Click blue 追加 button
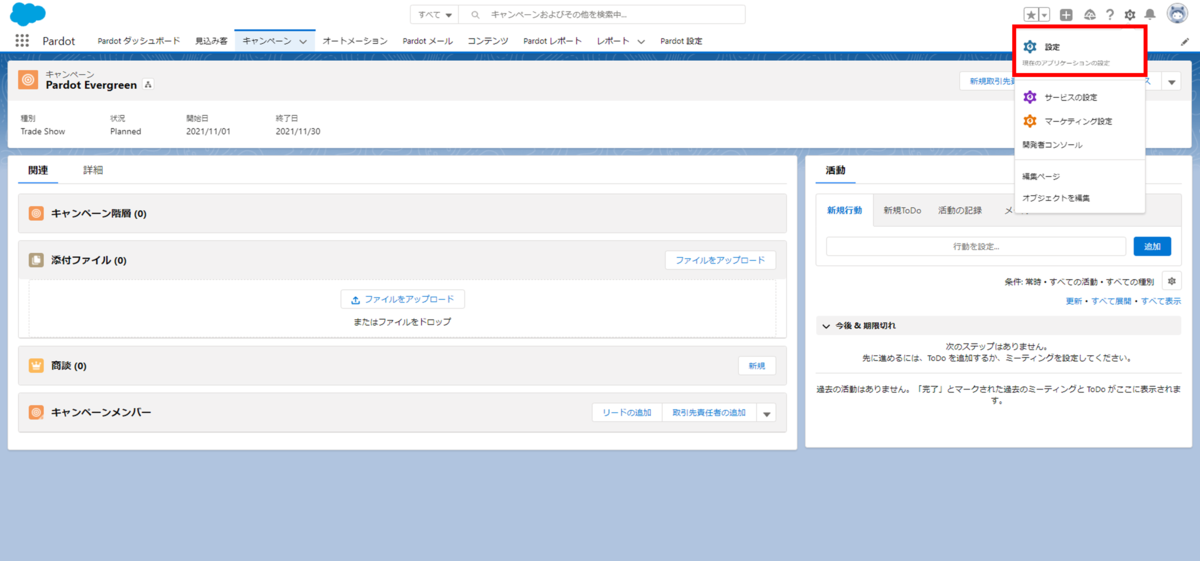 point(1152,246)
